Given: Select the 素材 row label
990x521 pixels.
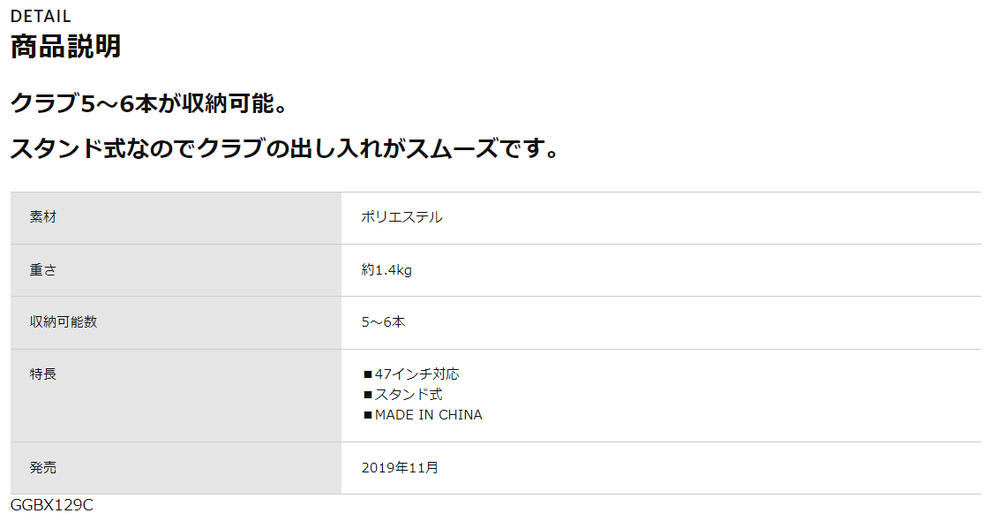Looking at the screenshot, I should point(43,217).
